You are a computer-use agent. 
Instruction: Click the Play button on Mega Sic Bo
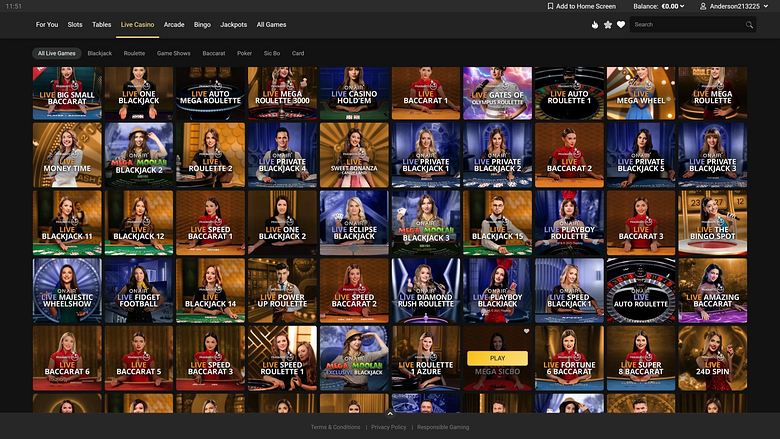pos(497,358)
